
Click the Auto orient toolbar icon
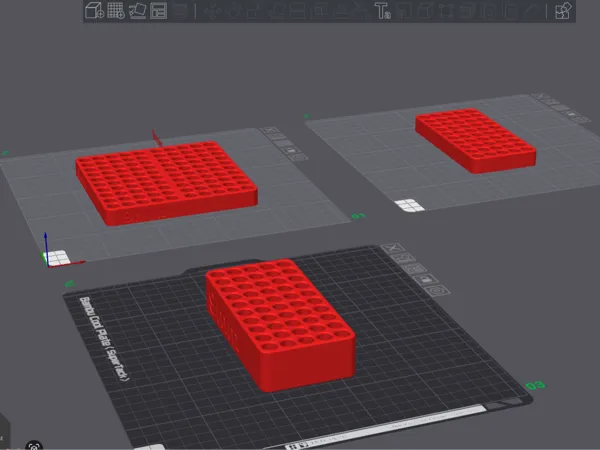137,10
